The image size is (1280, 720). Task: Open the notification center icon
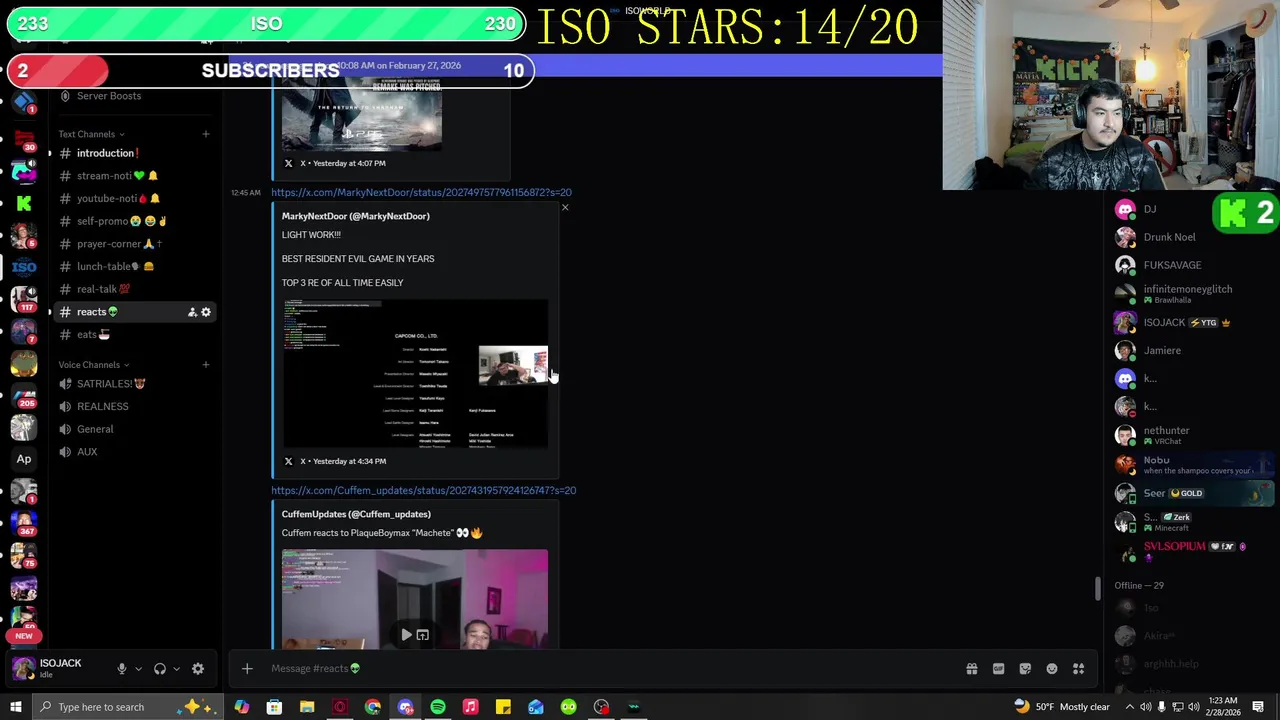(1258, 707)
